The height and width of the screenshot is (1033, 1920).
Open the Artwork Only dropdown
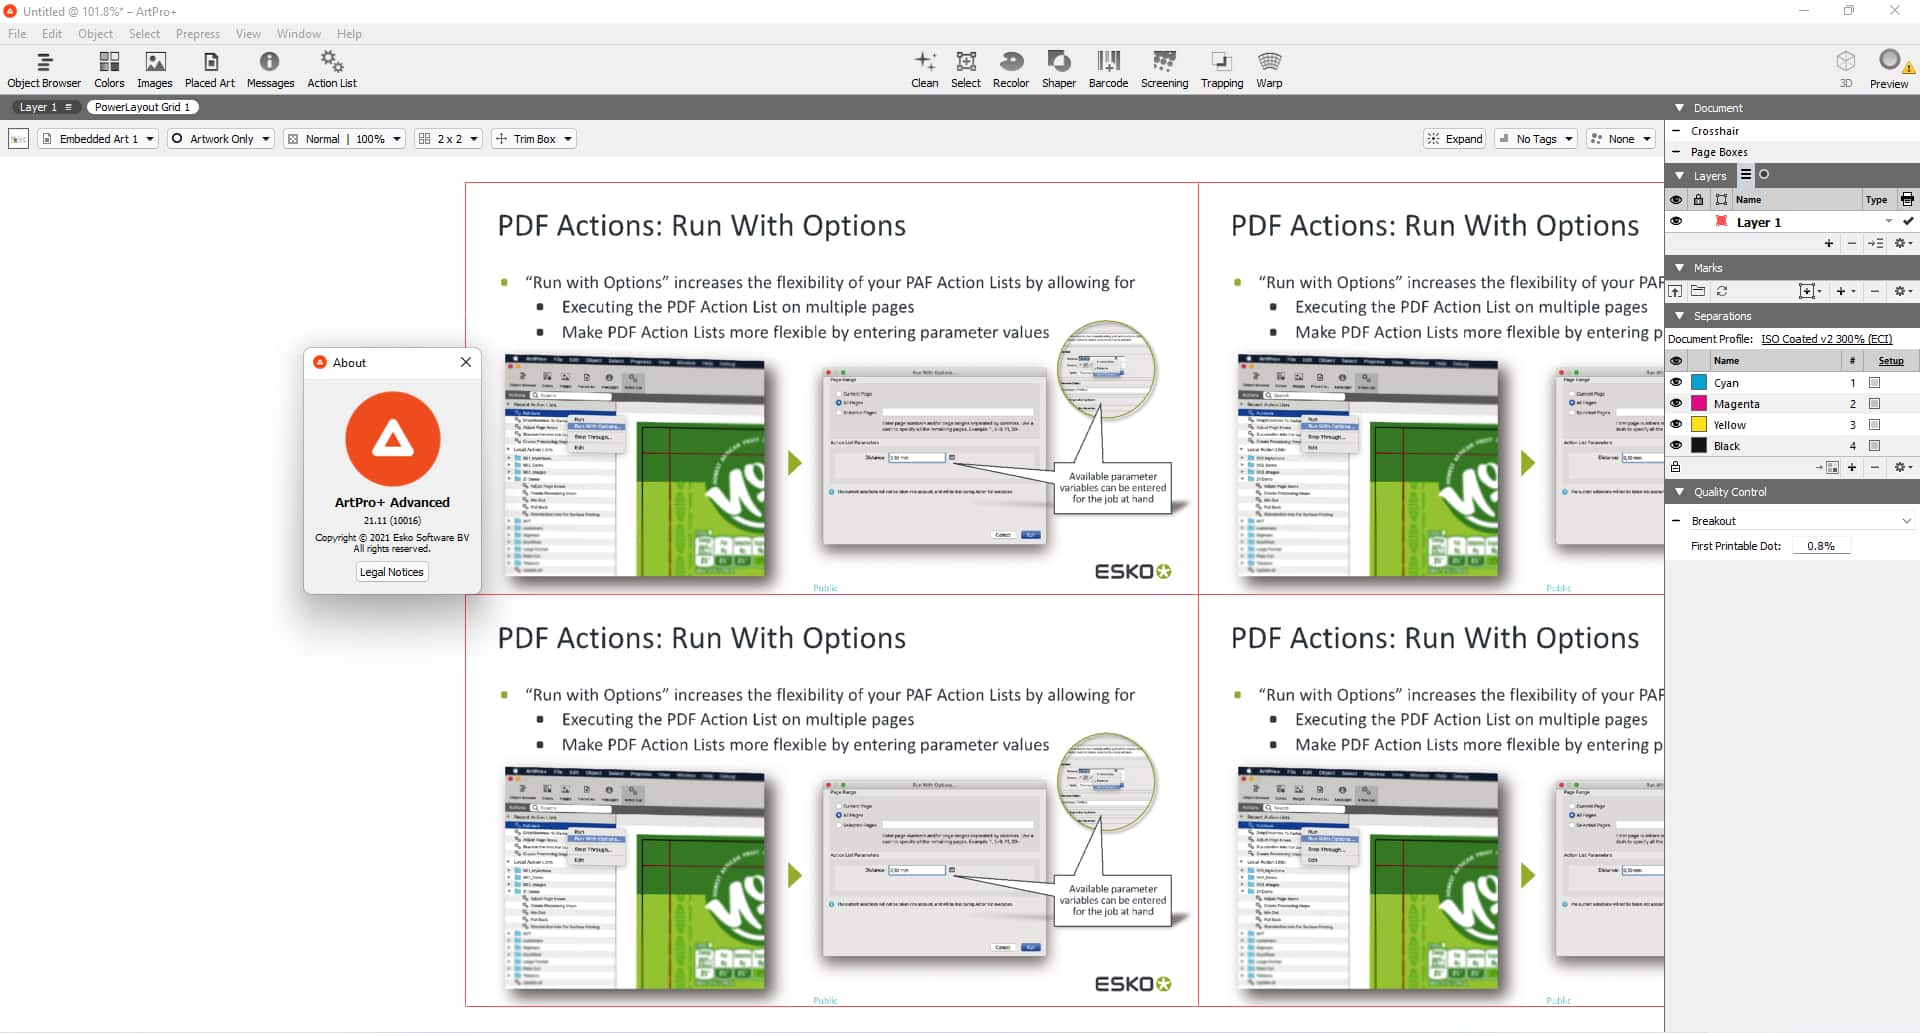pyautogui.click(x=220, y=139)
